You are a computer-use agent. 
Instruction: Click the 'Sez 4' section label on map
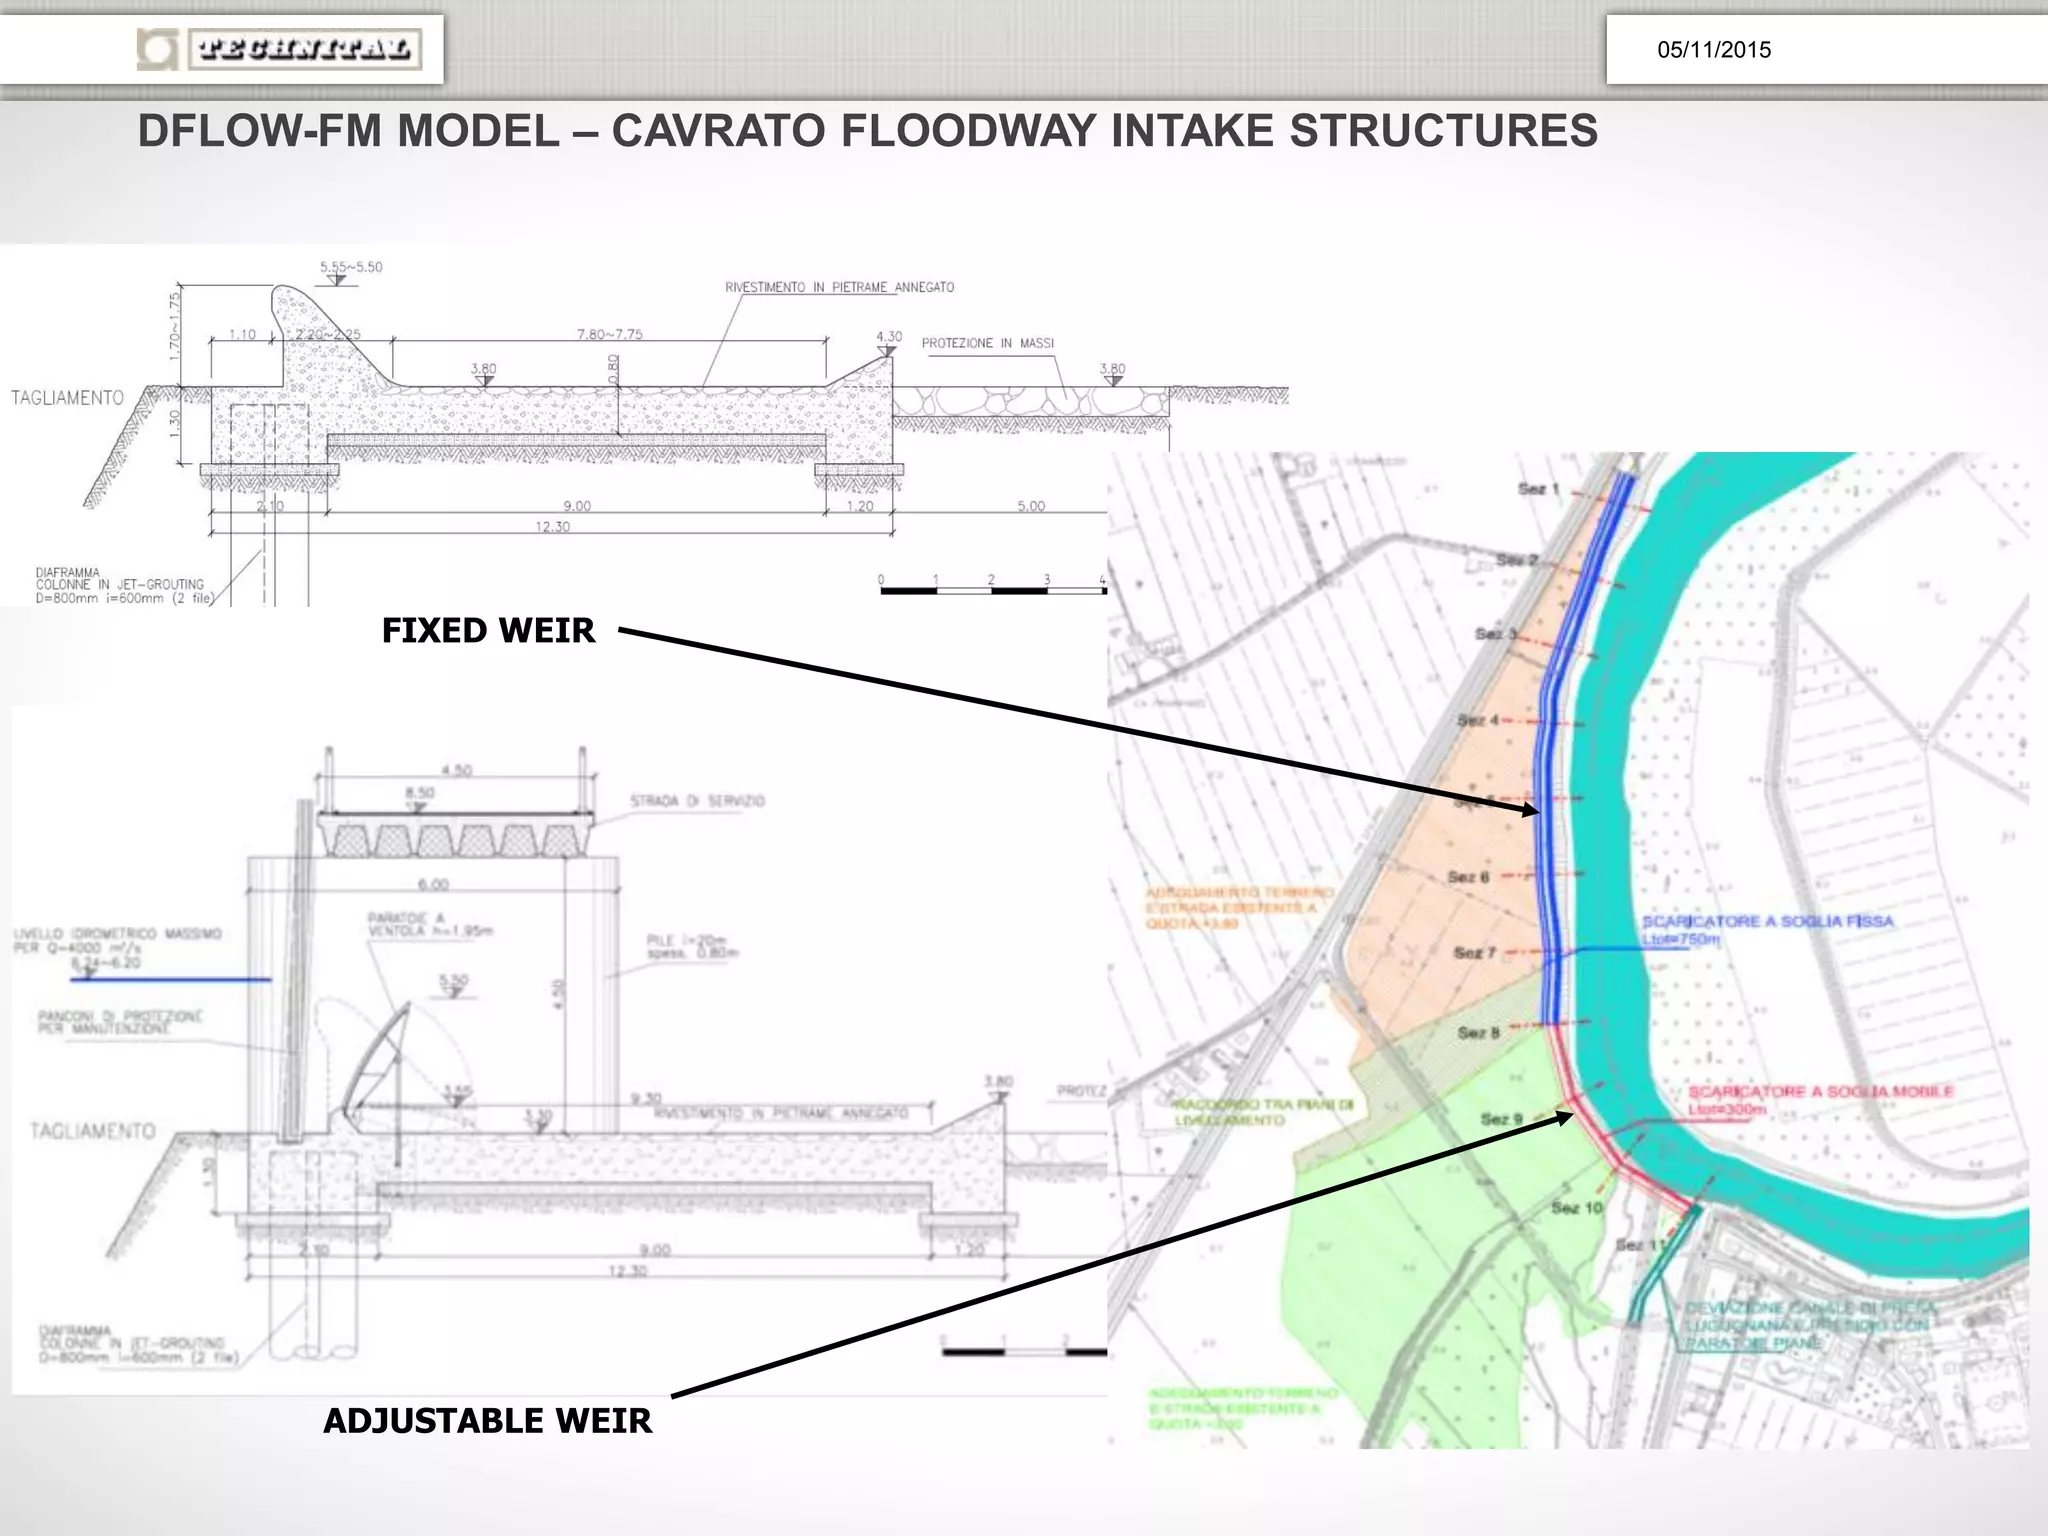coord(1478,720)
